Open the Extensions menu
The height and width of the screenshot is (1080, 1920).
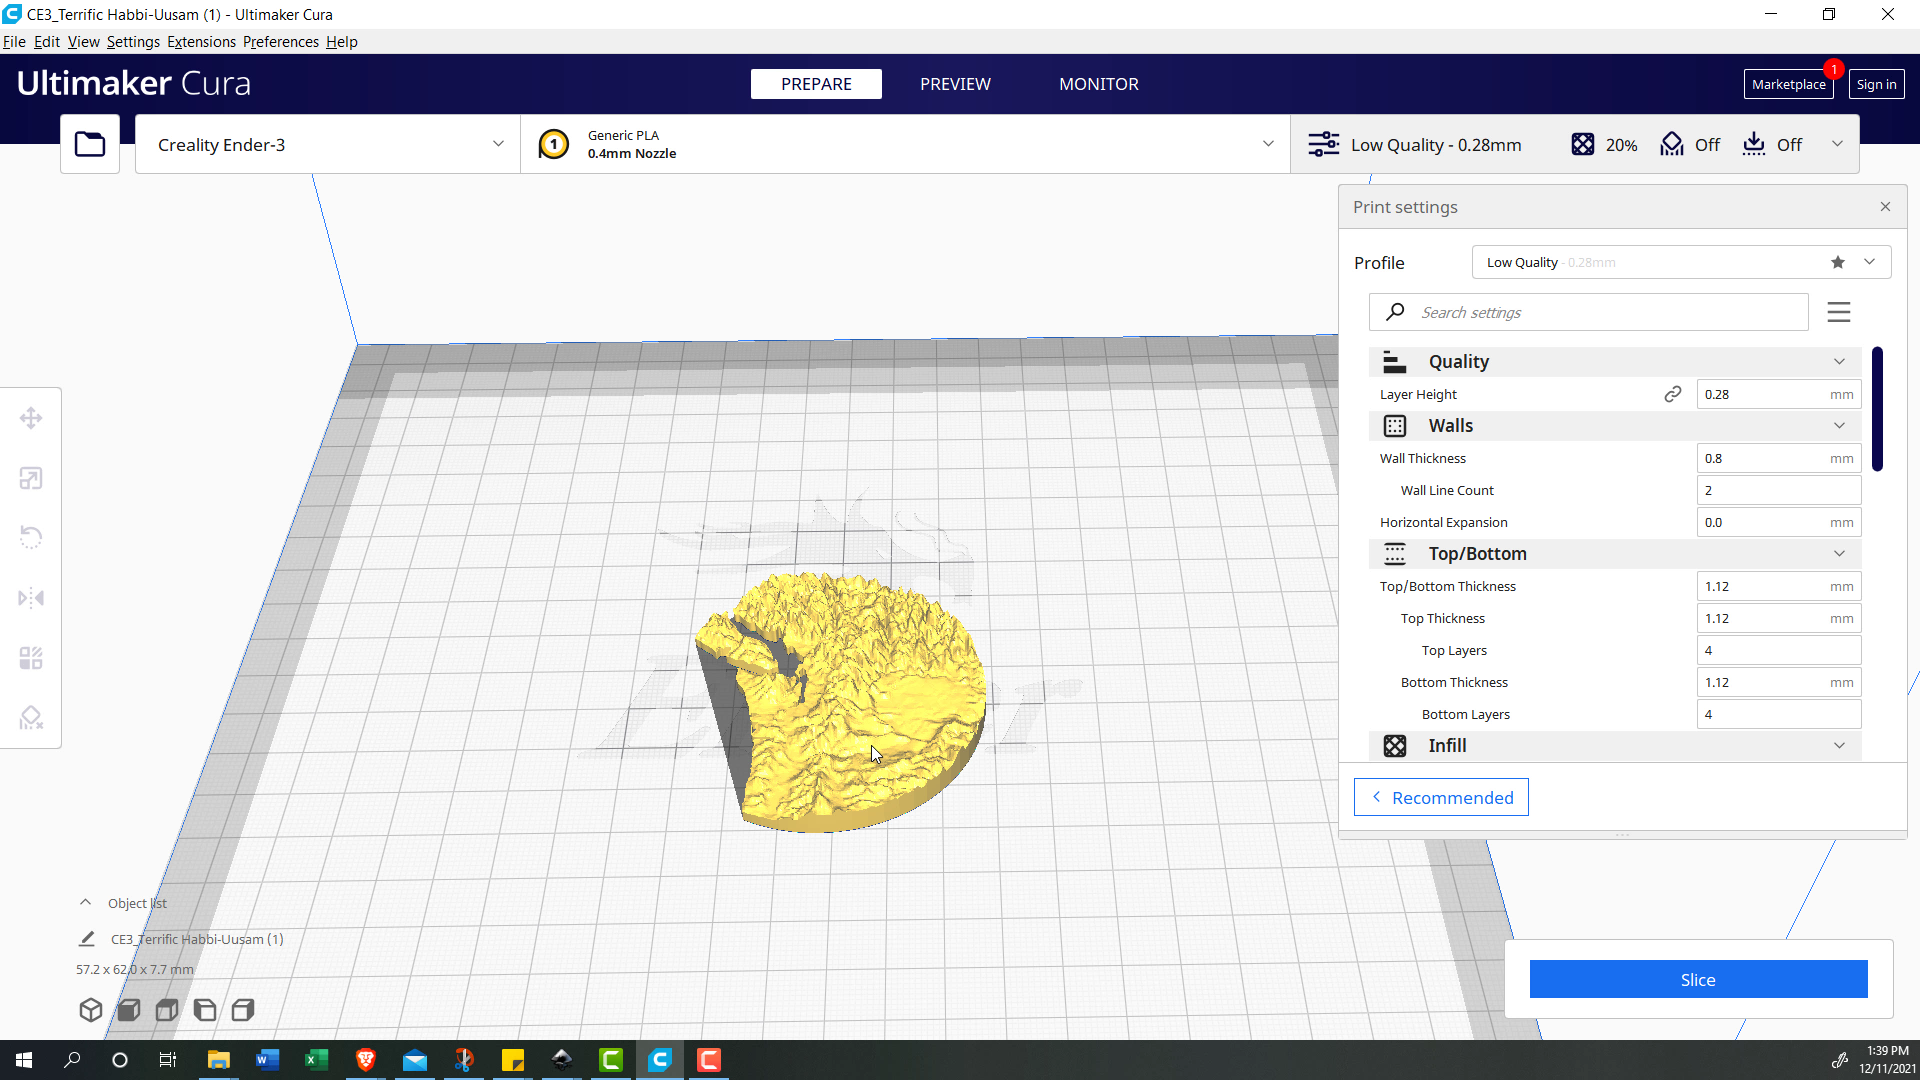point(201,42)
